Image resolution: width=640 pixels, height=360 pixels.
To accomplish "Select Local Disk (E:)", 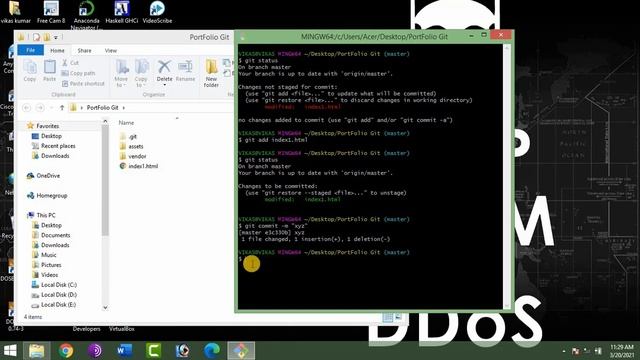I will click(54, 304).
